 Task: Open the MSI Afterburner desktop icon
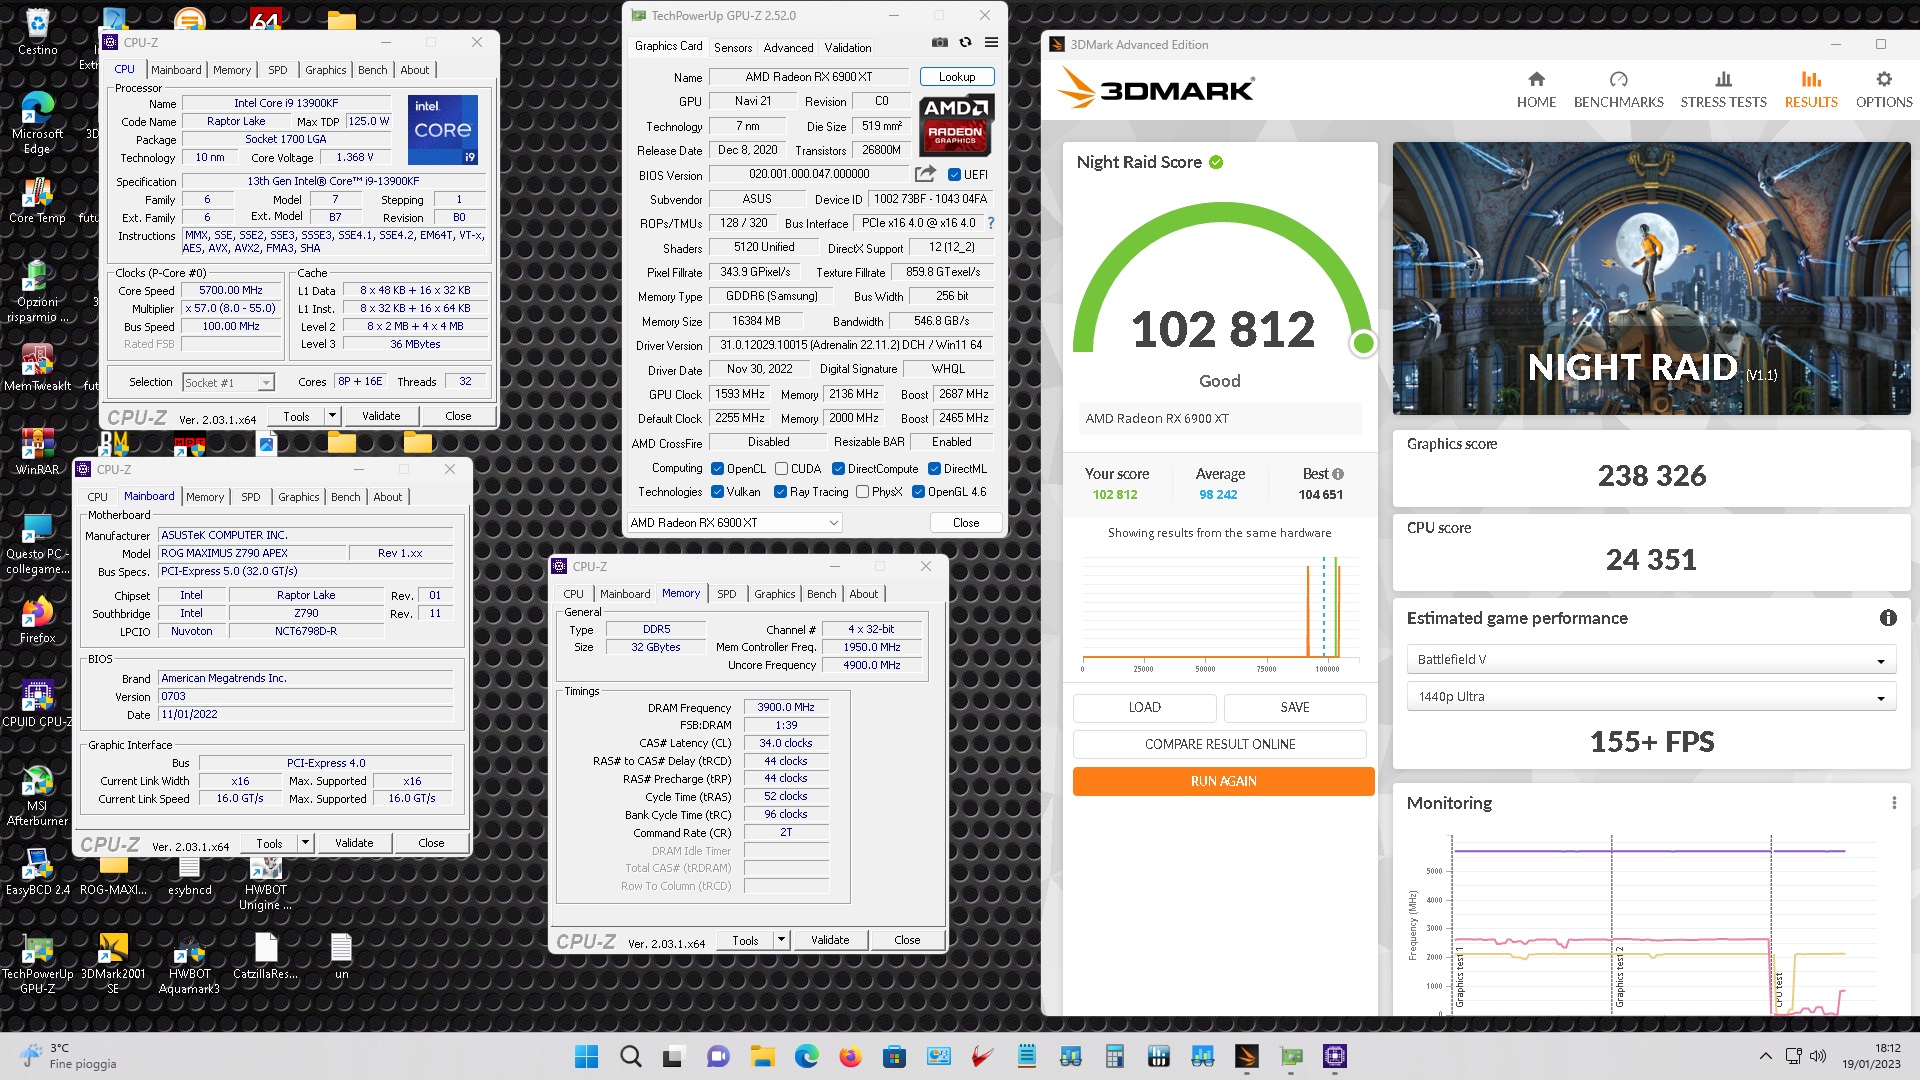tap(37, 795)
